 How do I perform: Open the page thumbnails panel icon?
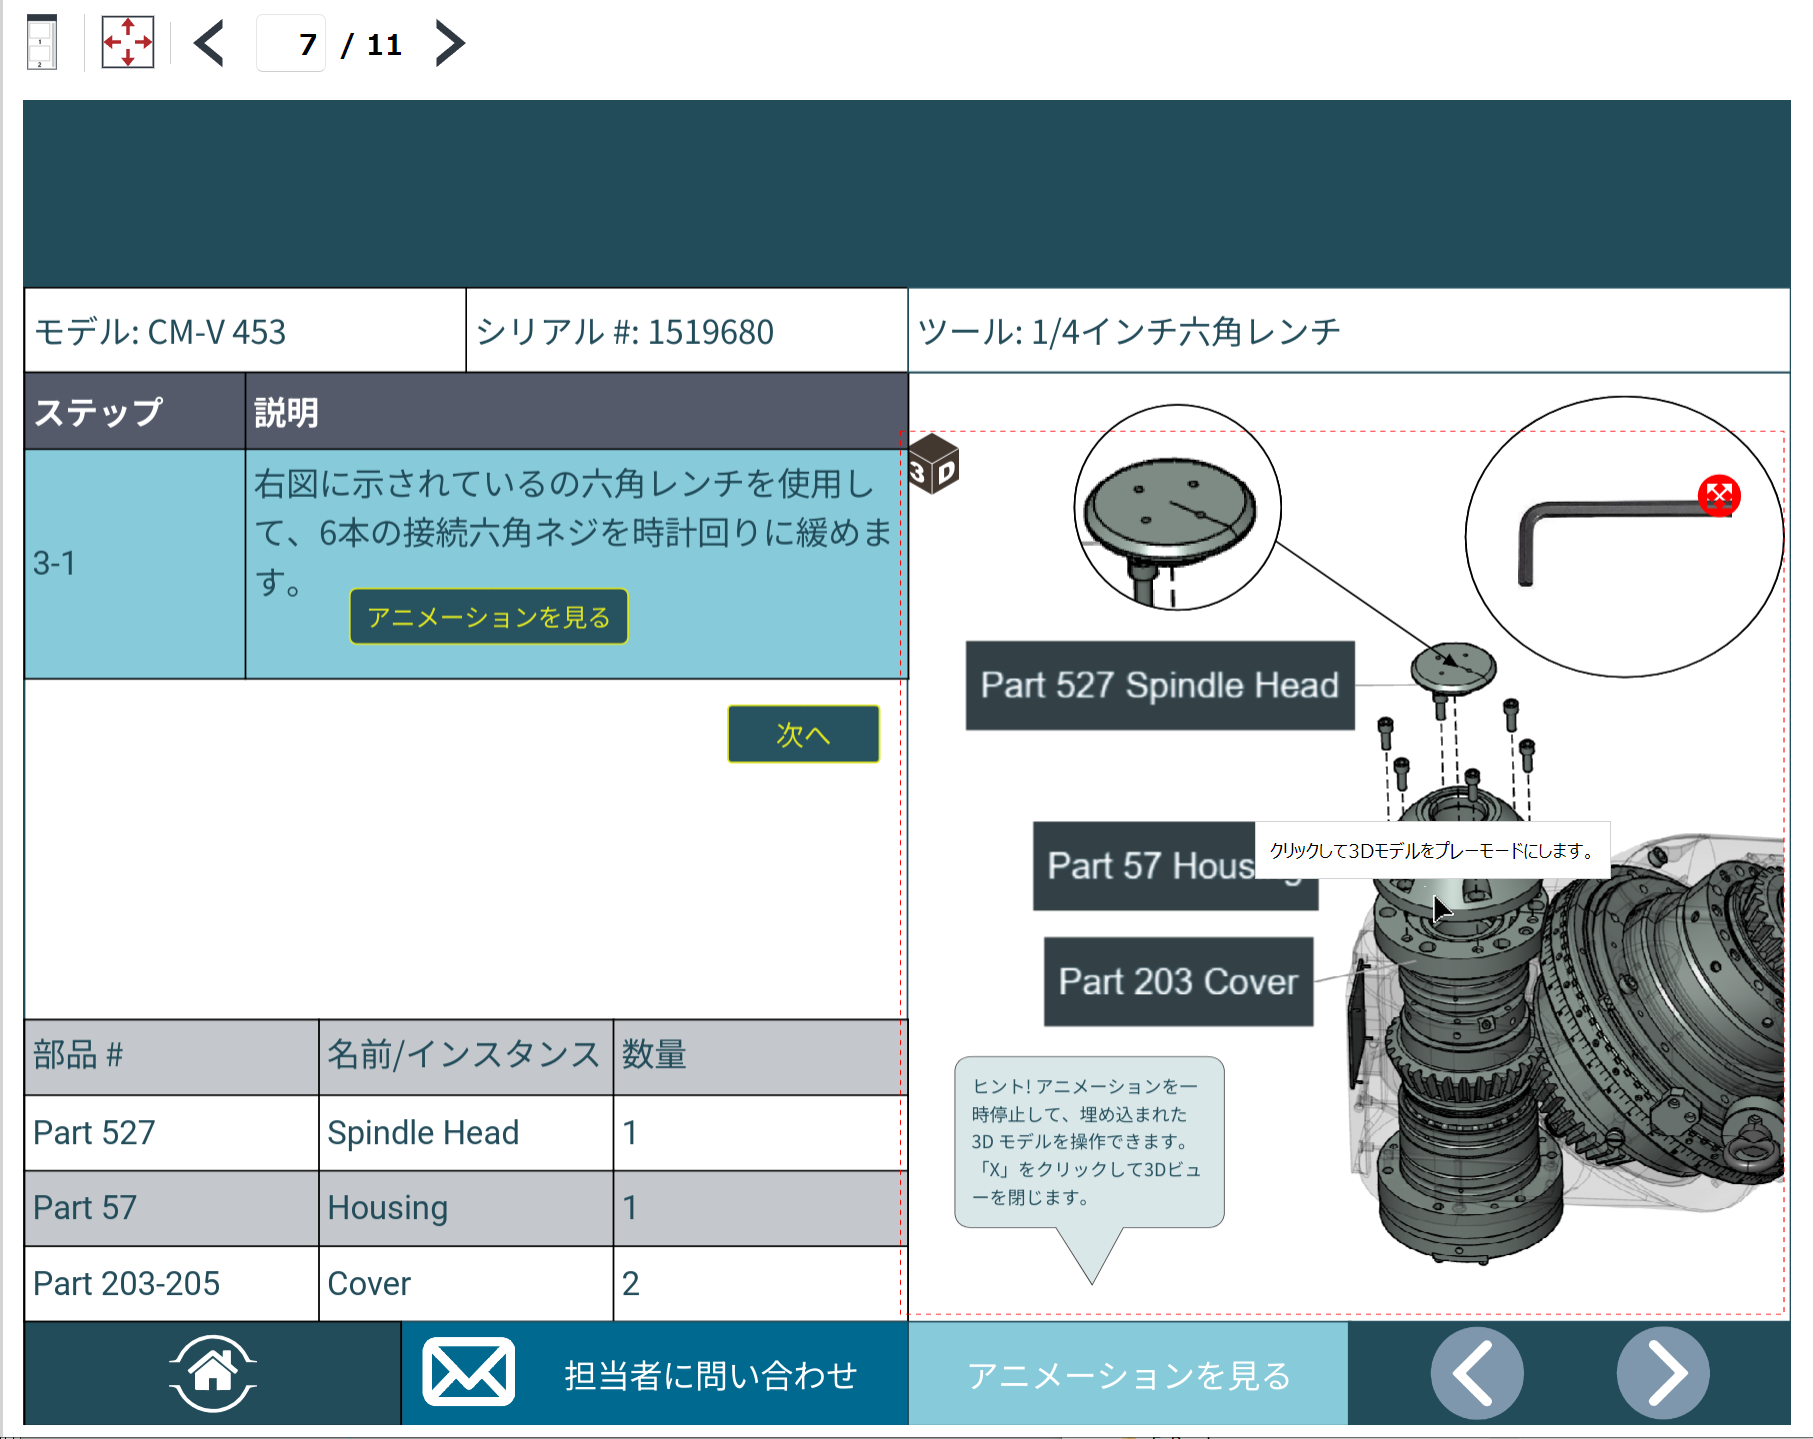41,42
